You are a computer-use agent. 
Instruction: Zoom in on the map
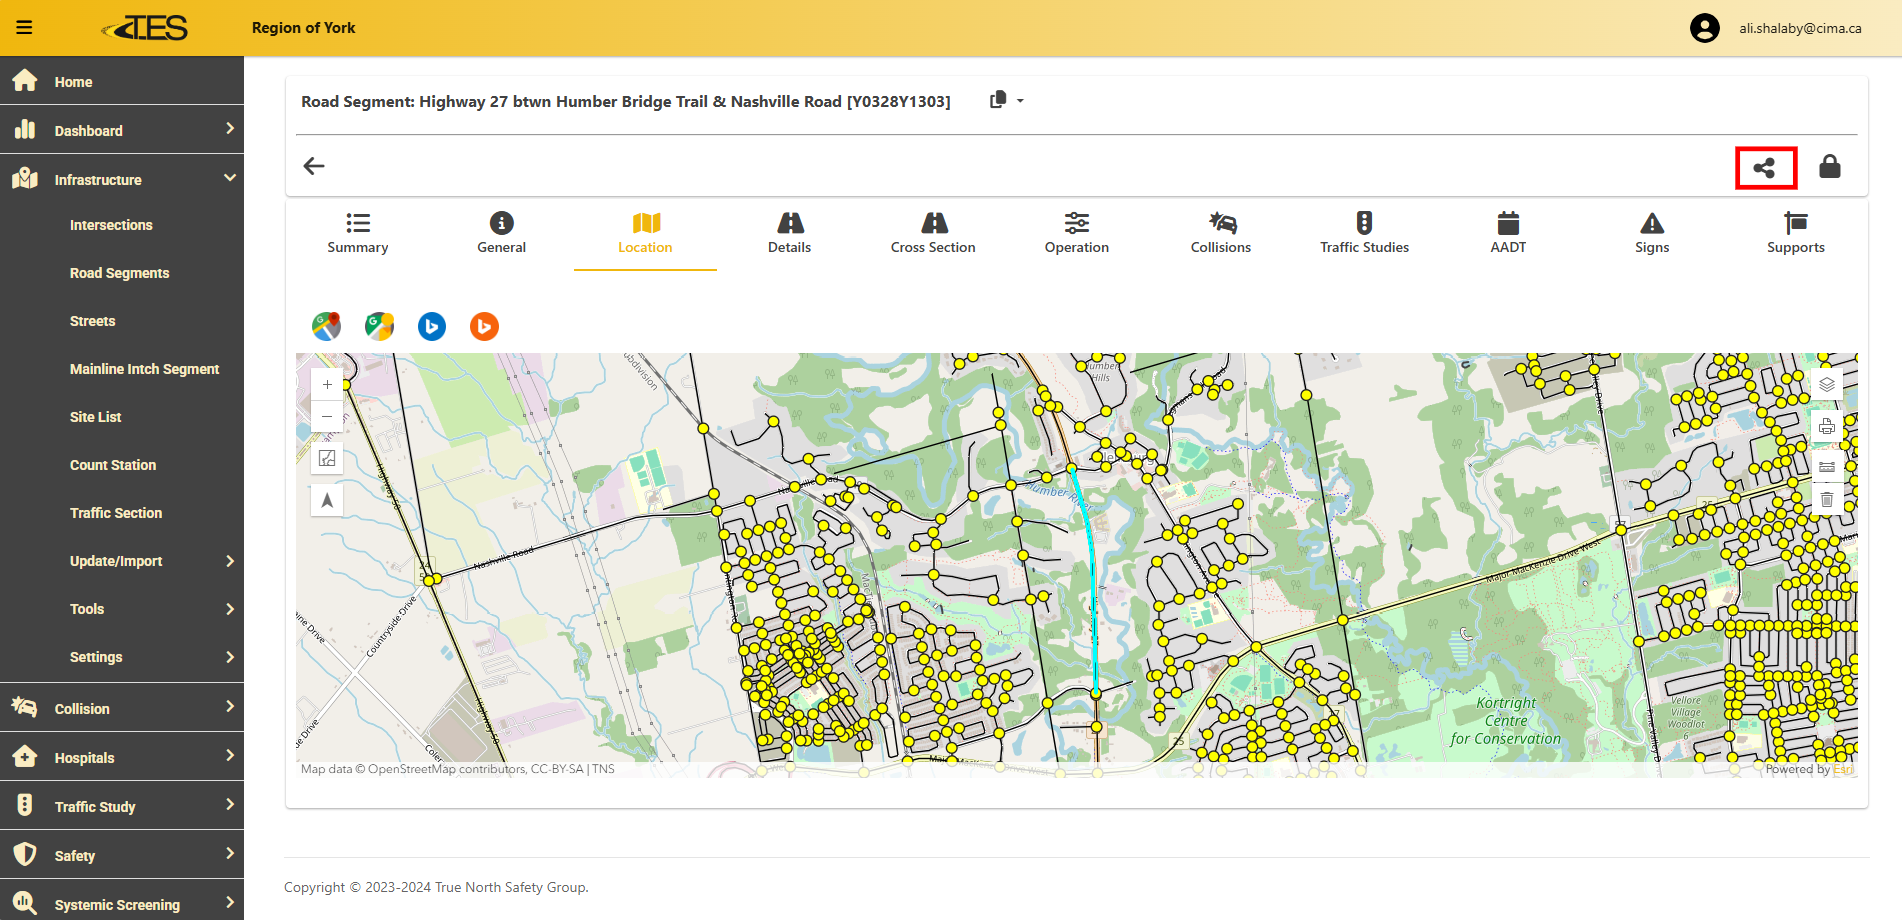(327, 385)
